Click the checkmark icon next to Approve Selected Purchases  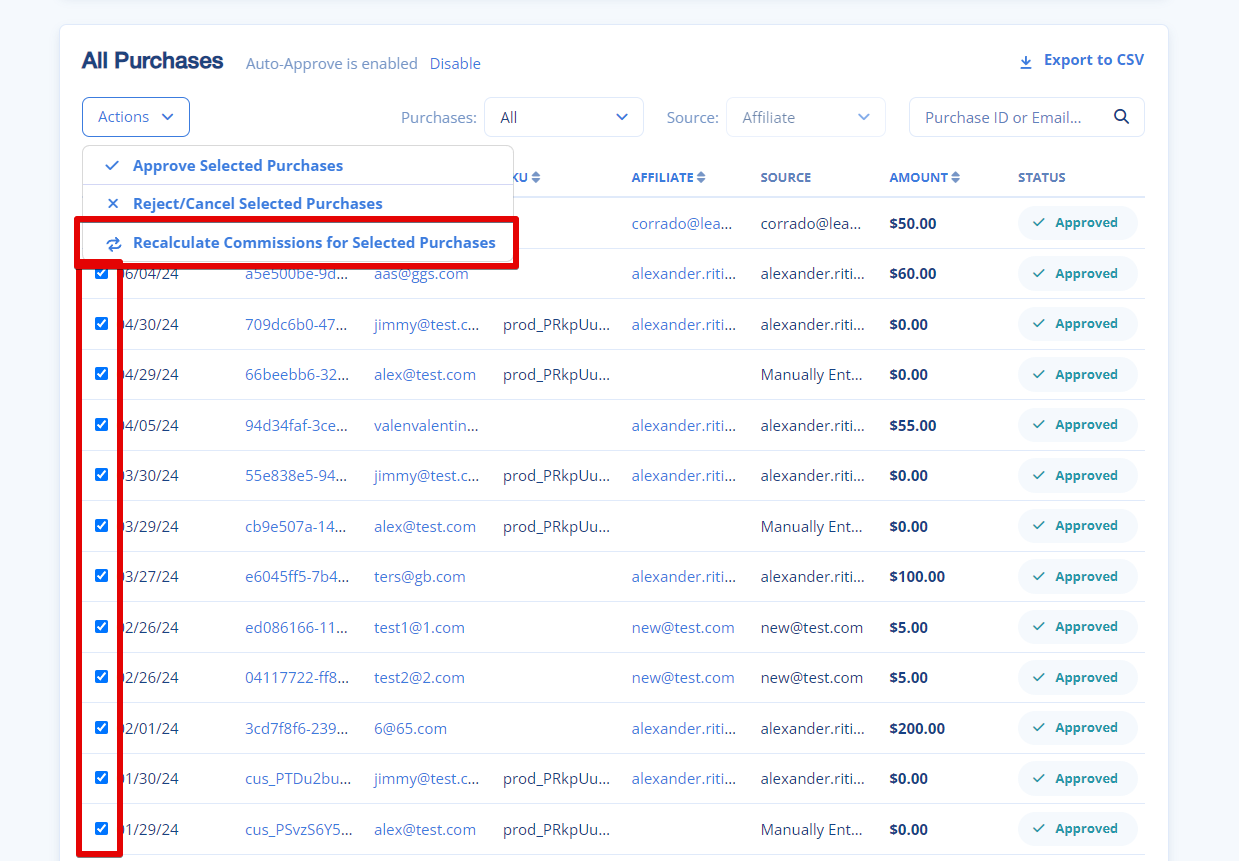[111, 165]
